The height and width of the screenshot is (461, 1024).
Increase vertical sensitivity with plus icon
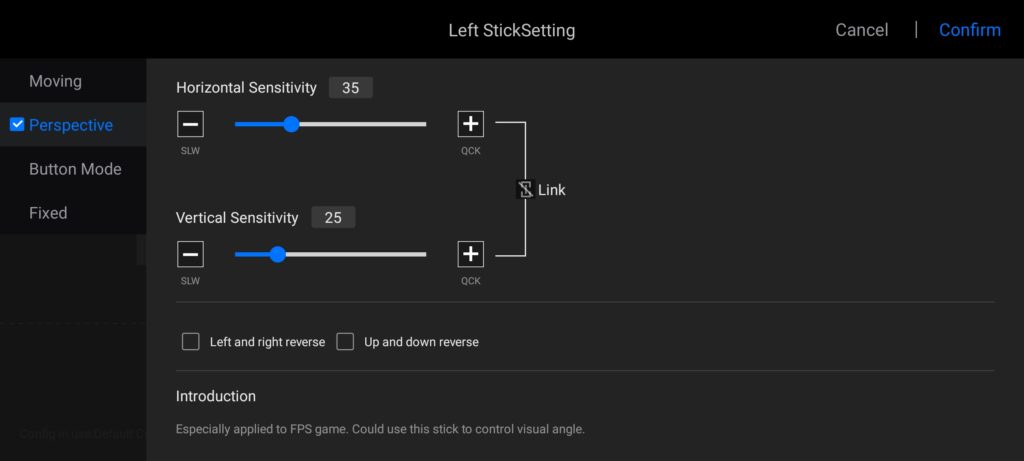(470, 254)
